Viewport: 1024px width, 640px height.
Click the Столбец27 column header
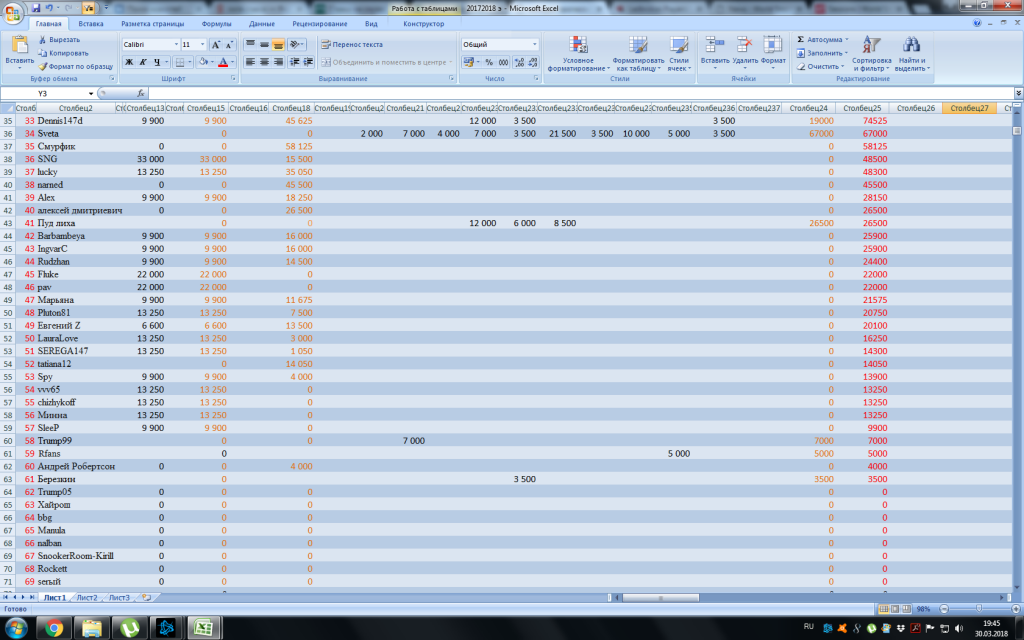(970, 108)
